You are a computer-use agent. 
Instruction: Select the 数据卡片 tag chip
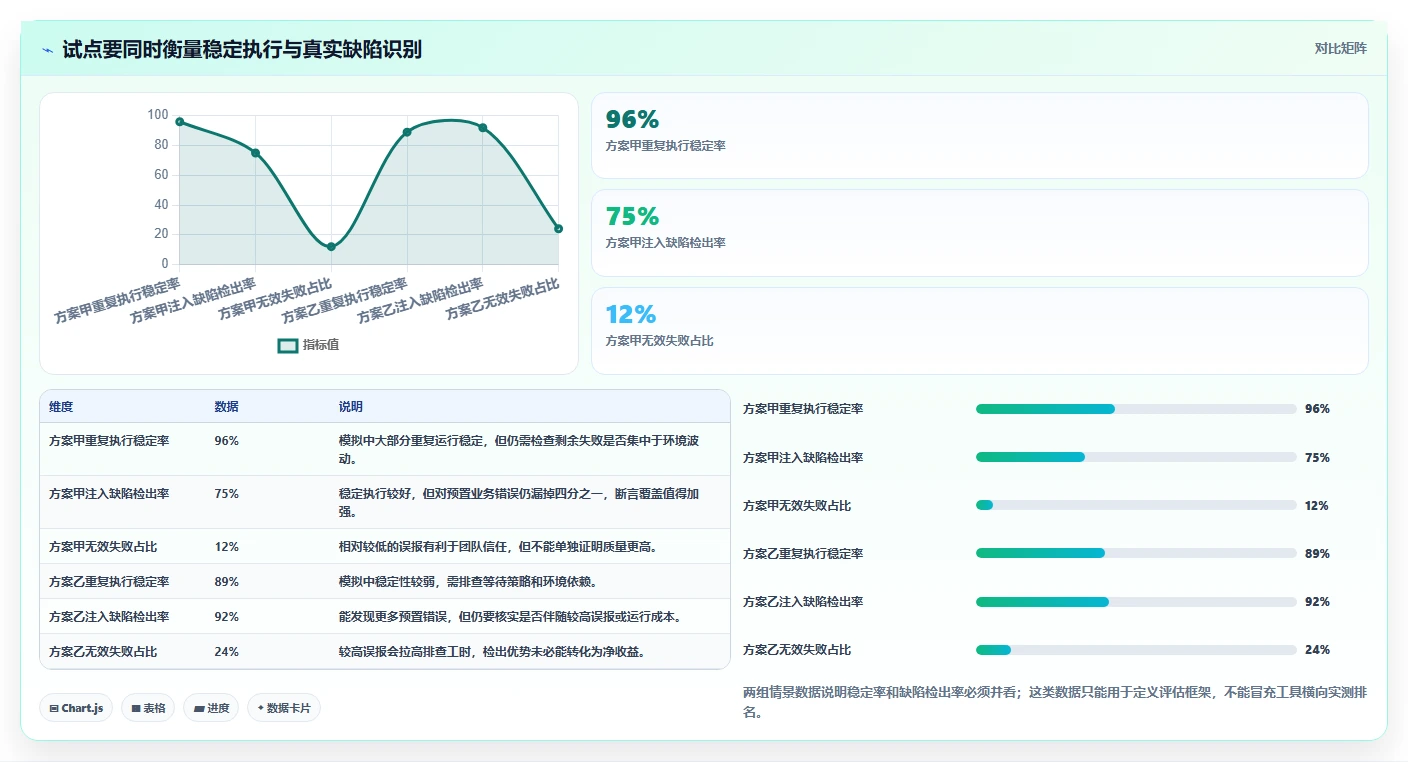click(284, 708)
